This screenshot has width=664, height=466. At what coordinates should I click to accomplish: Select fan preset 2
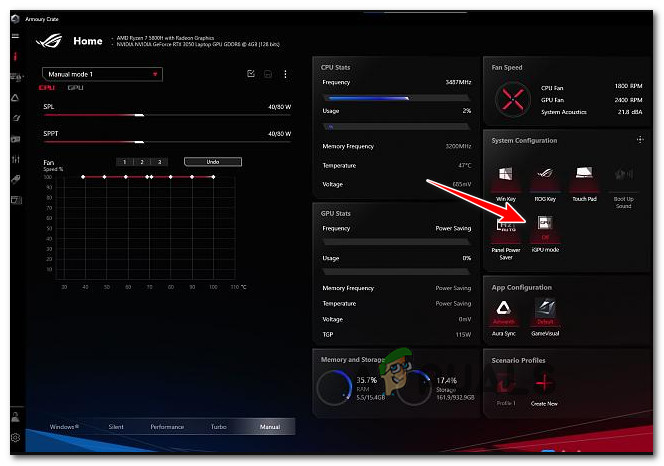(x=142, y=162)
